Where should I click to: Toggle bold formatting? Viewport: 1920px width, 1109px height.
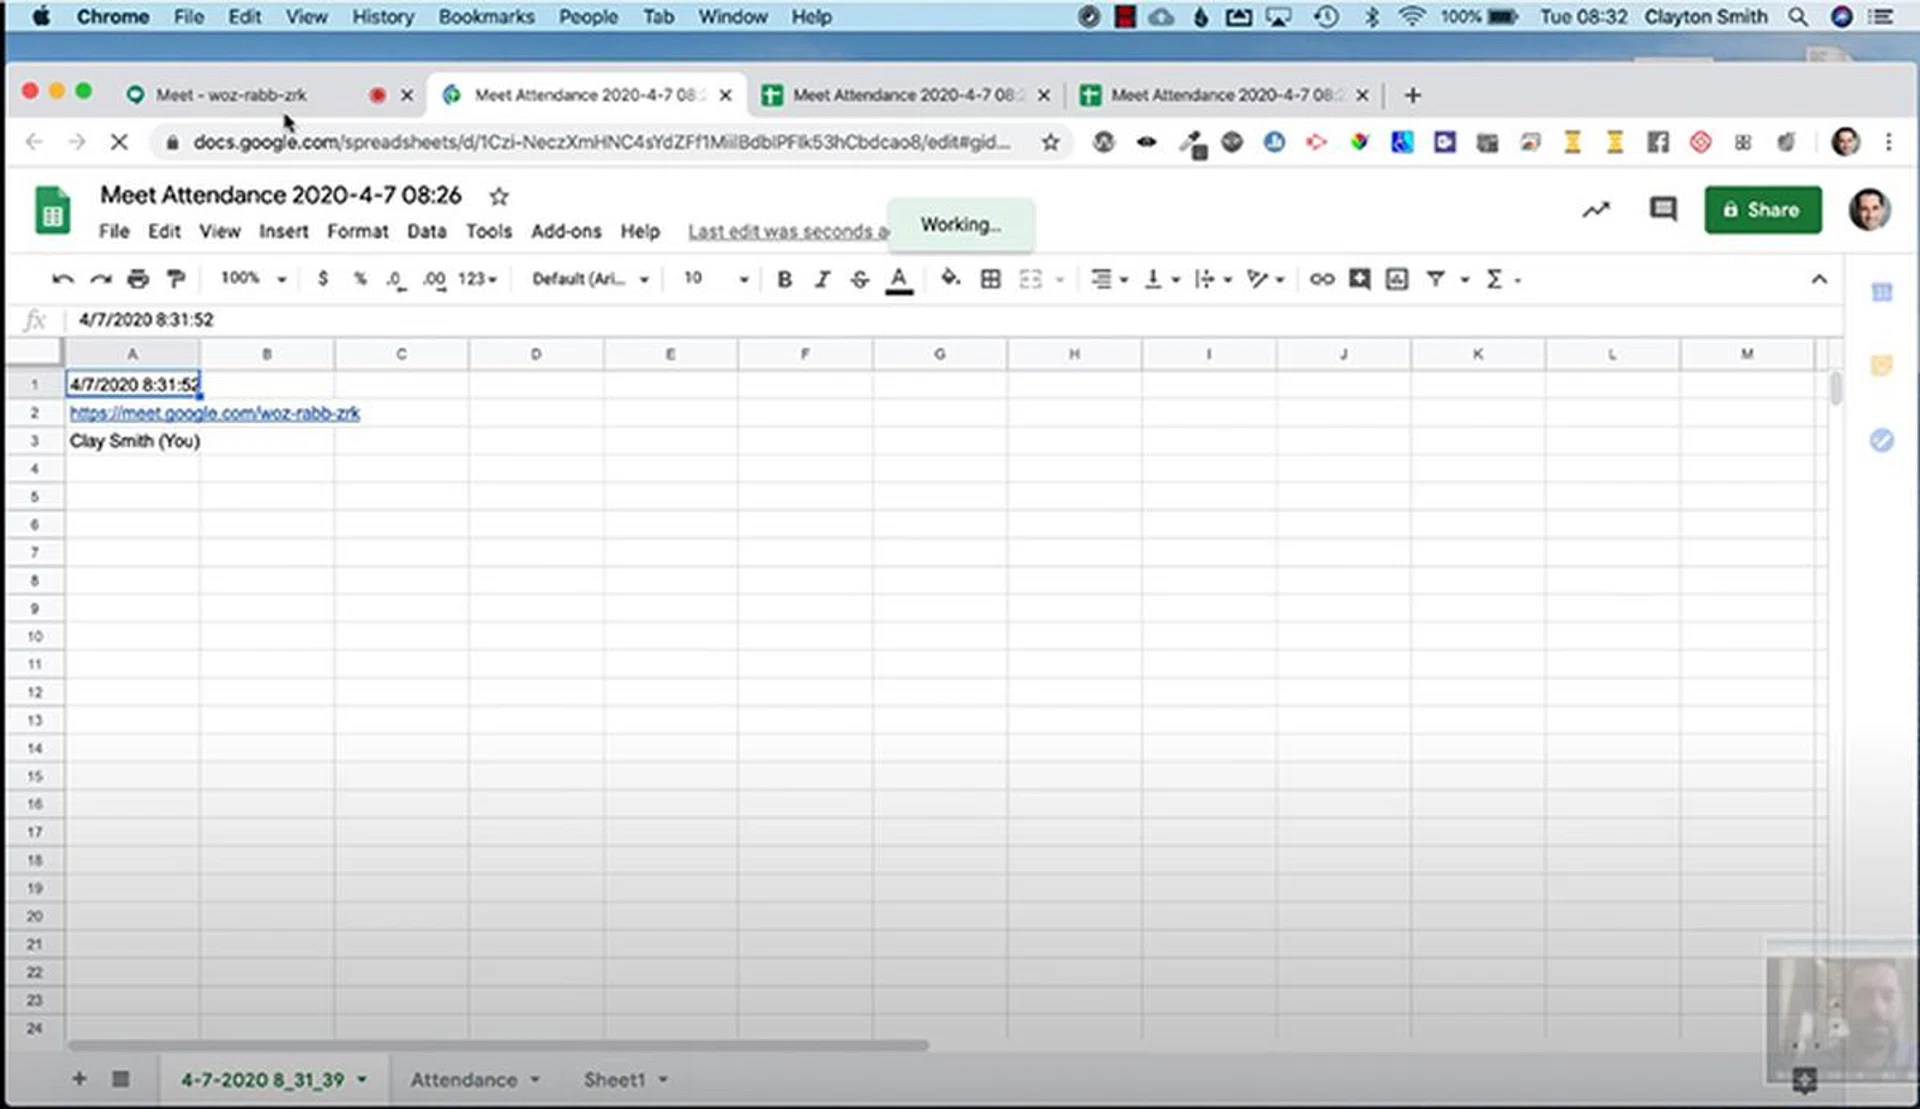tap(784, 279)
